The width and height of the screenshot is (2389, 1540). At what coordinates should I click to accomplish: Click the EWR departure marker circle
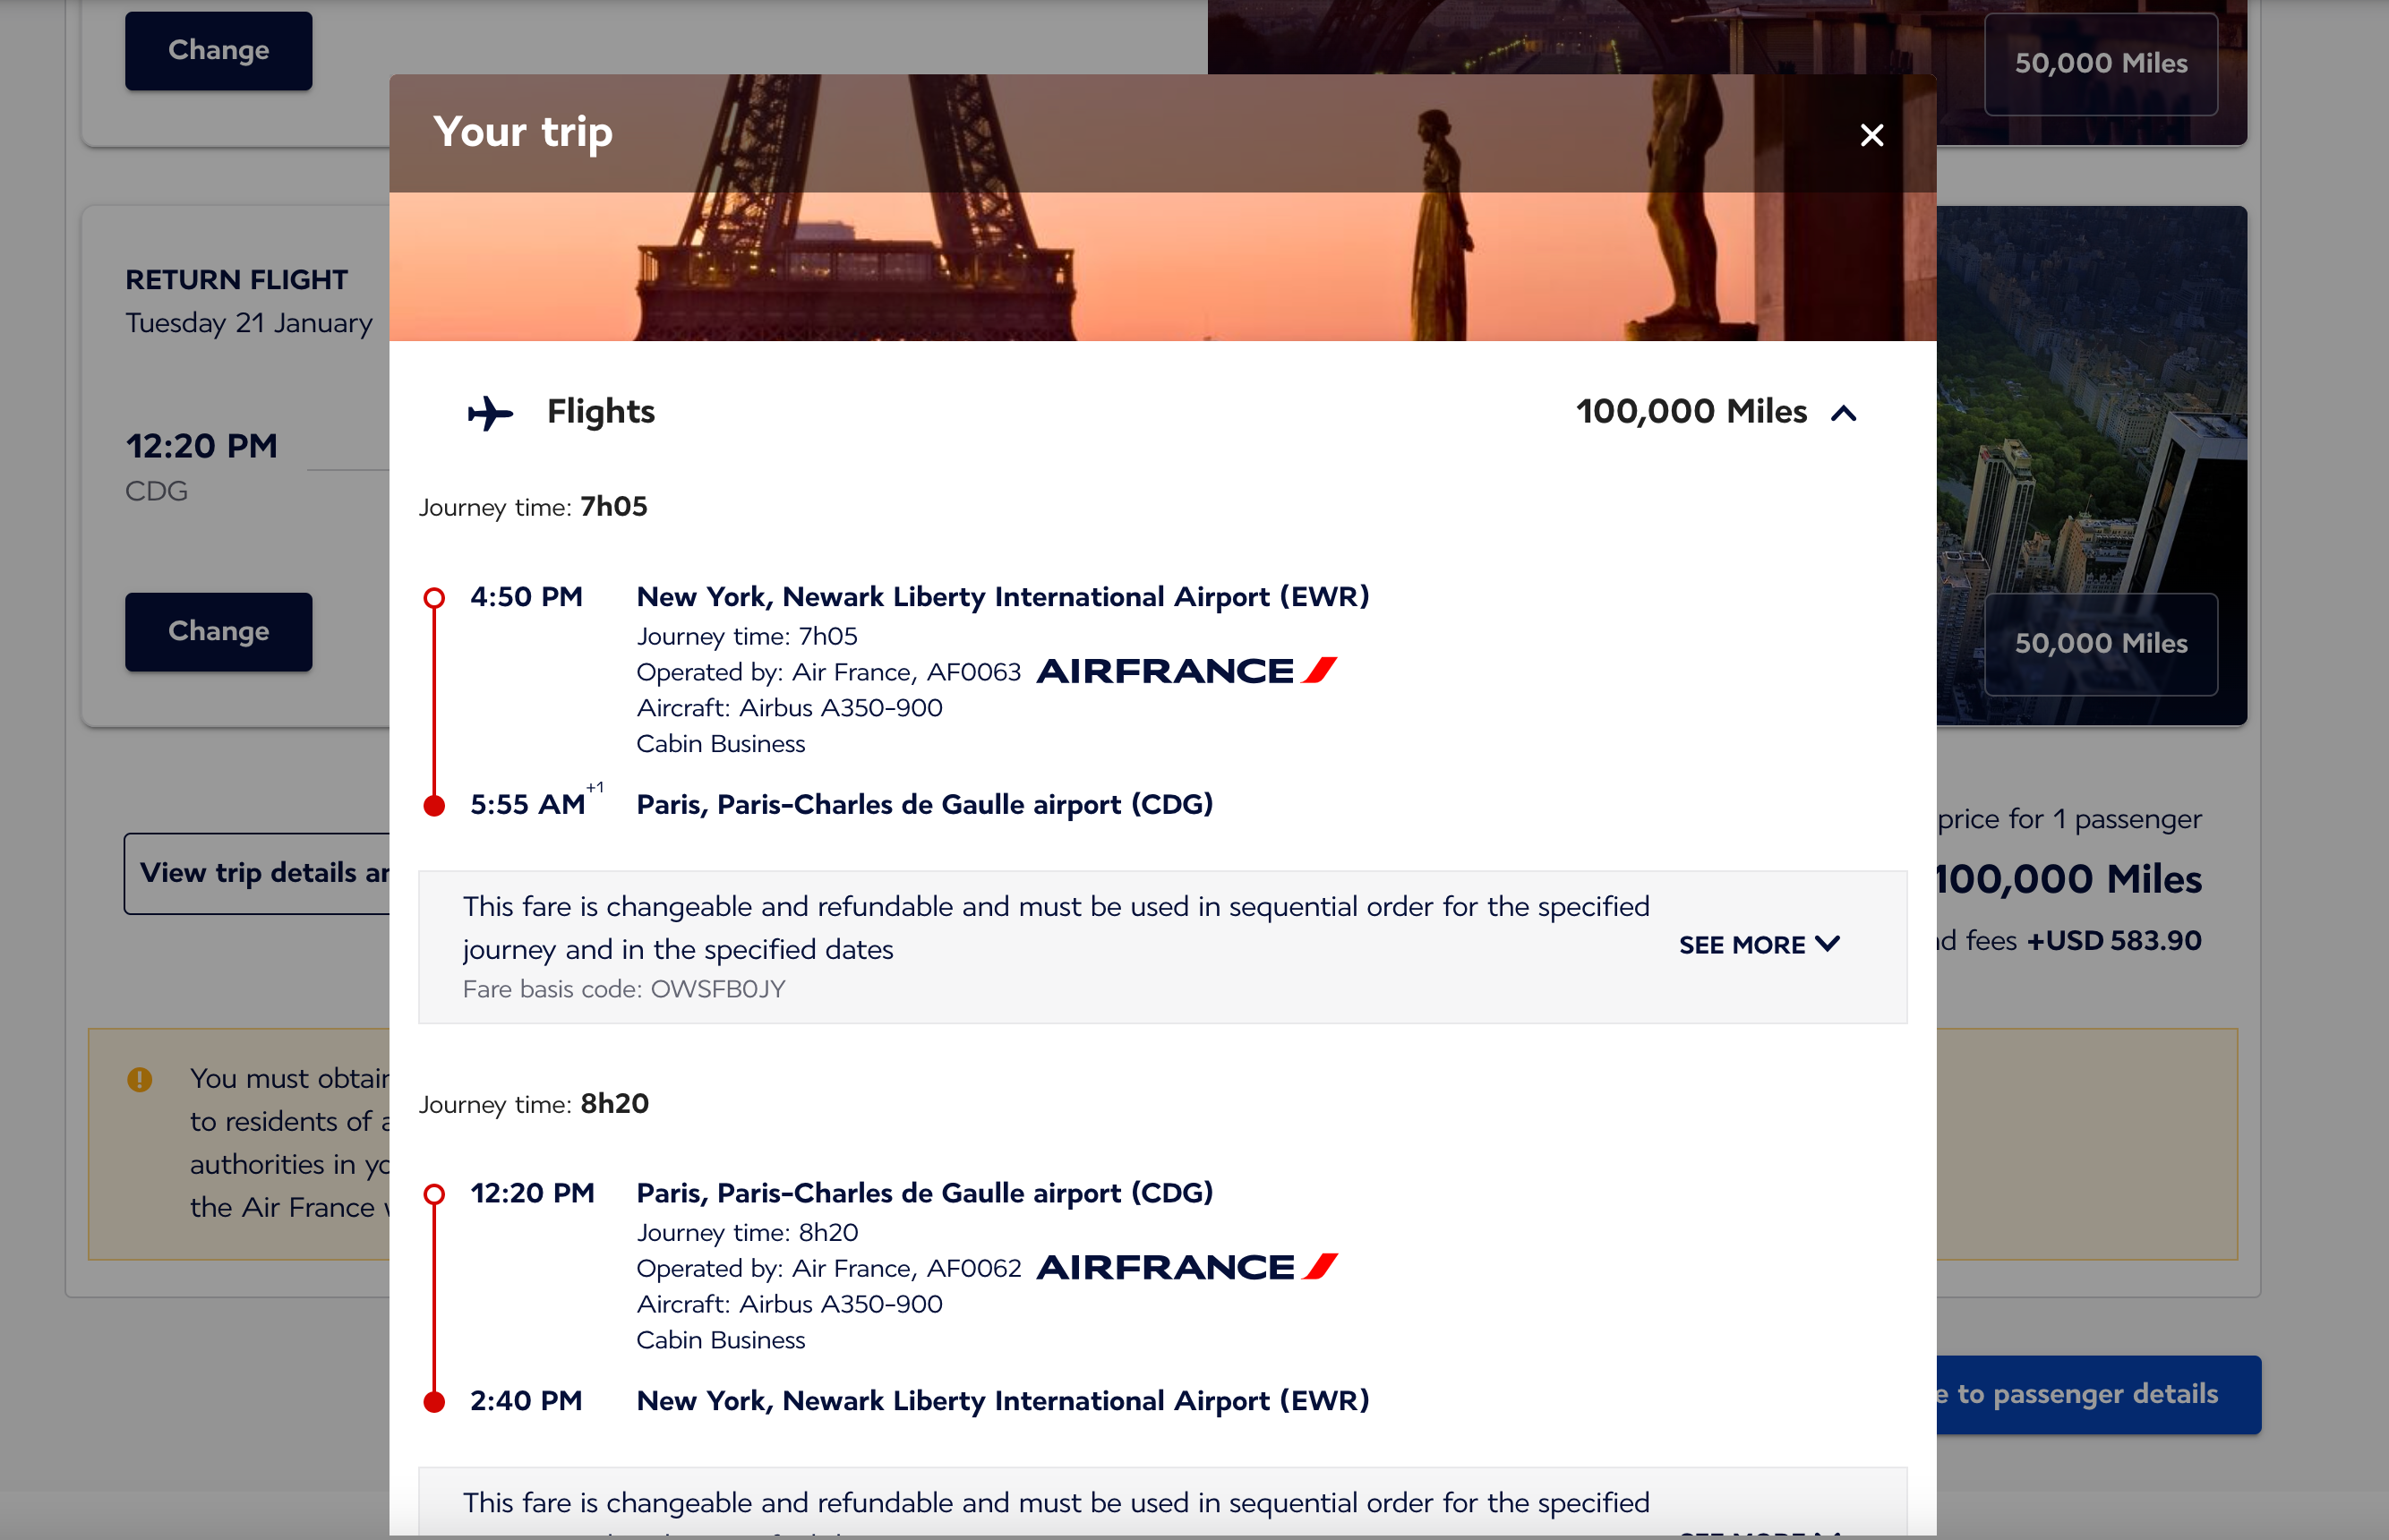pyautogui.click(x=434, y=598)
